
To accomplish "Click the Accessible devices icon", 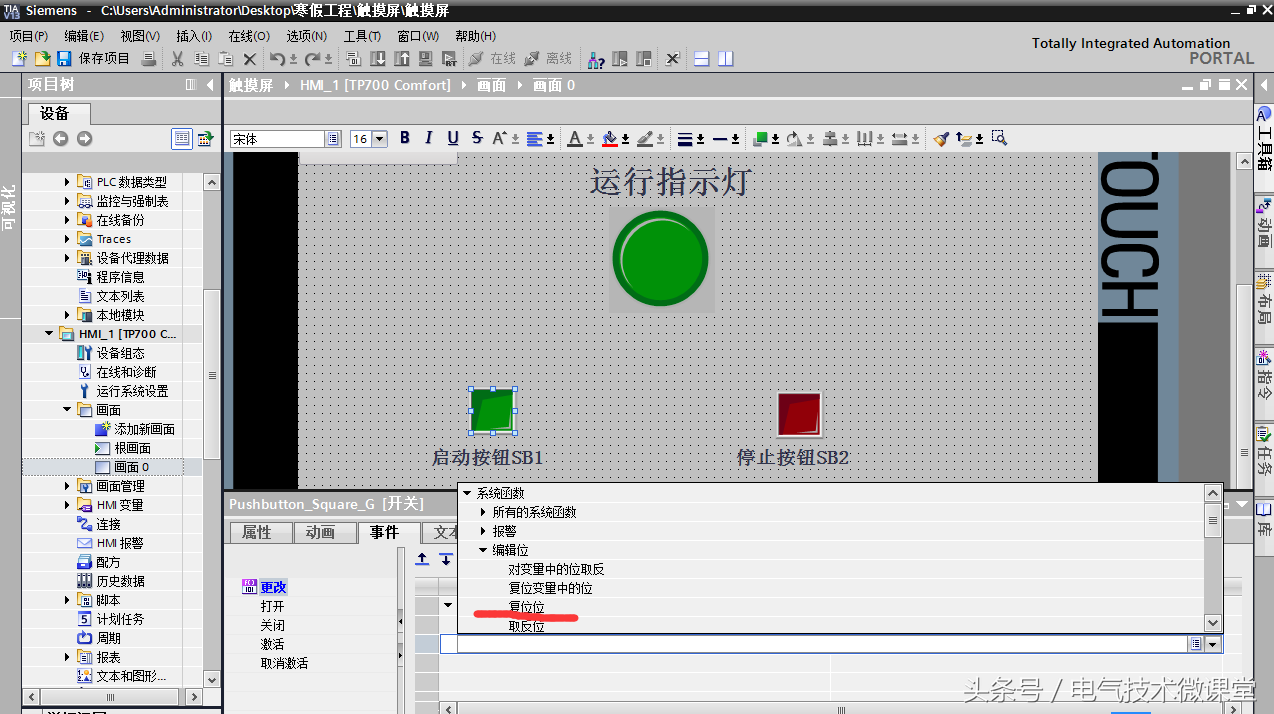I will pyautogui.click(x=596, y=59).
